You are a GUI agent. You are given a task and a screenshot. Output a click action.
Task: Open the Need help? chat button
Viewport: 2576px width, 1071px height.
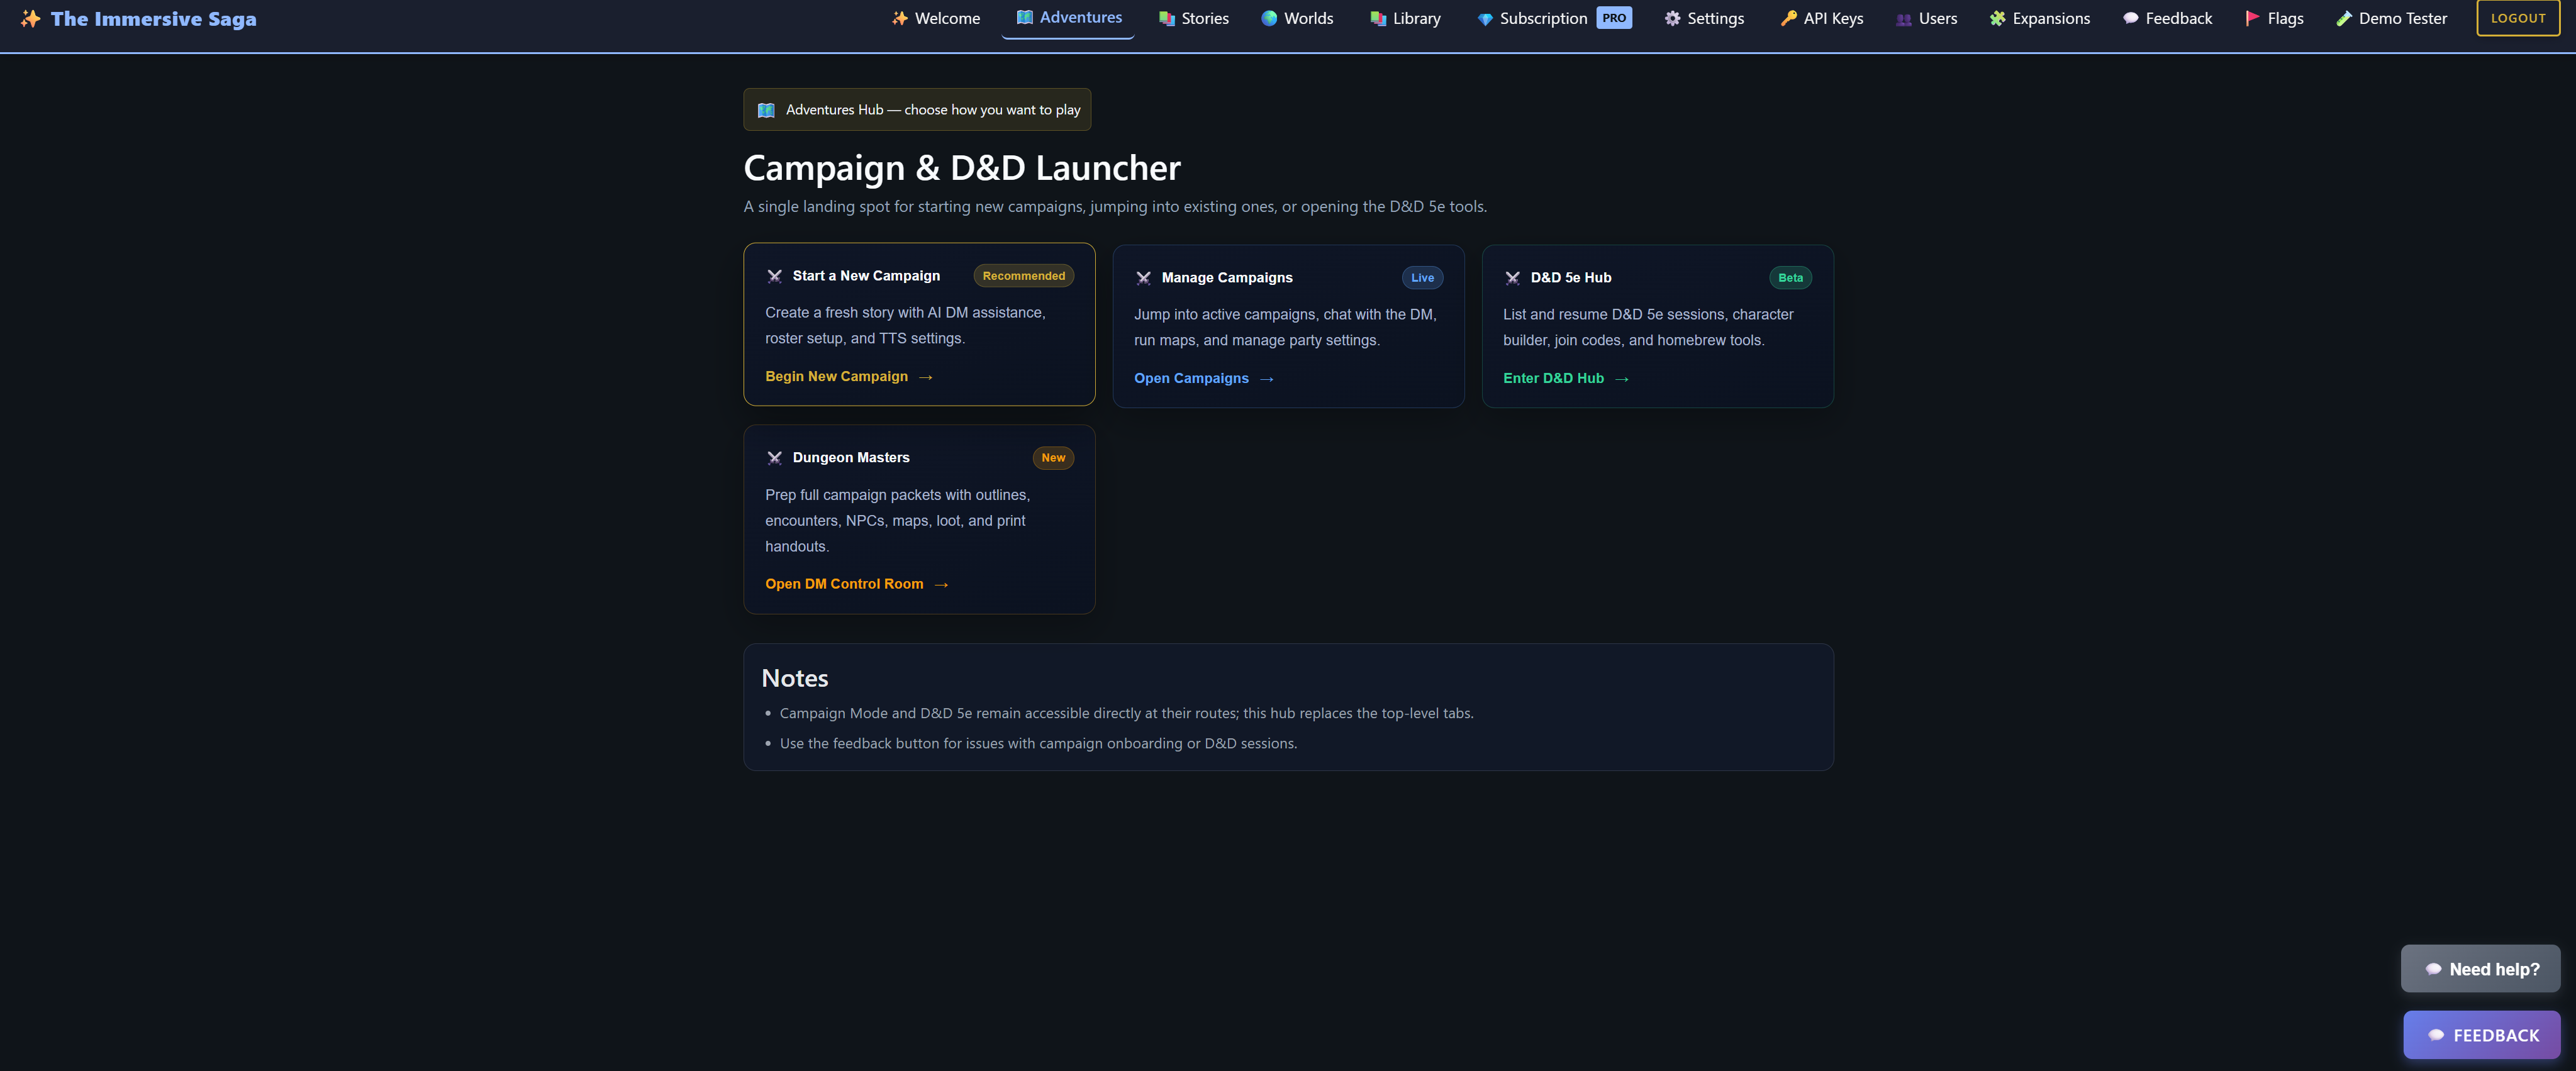(2480, 969)
